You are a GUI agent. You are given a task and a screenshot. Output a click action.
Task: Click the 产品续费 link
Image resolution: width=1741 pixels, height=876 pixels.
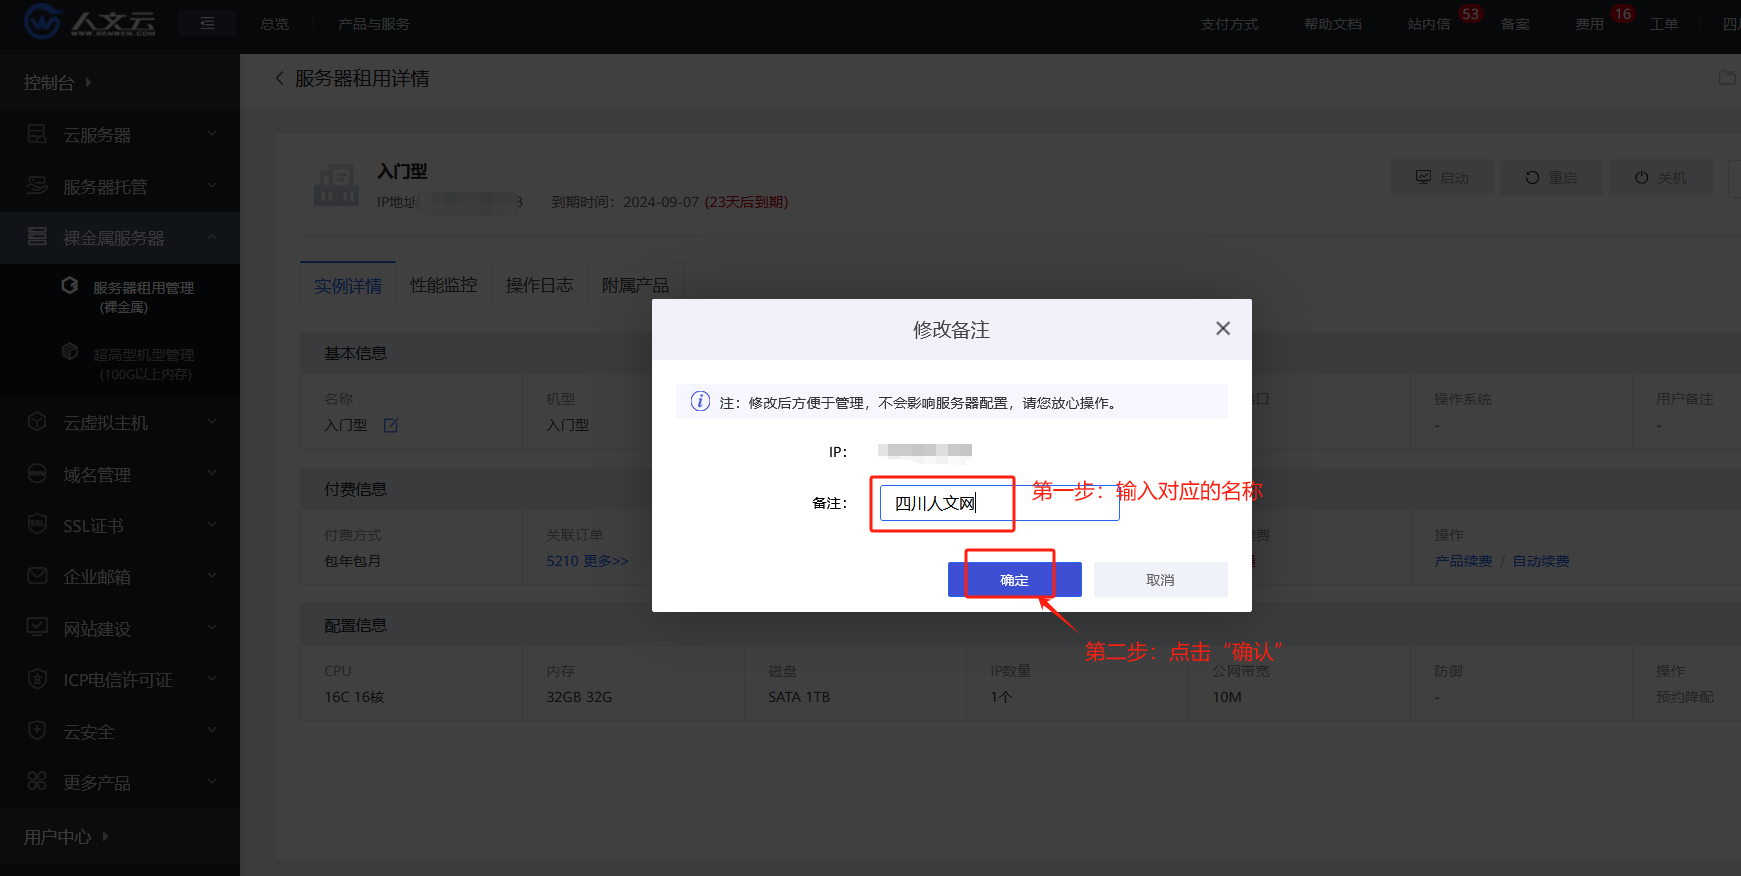pyautogui.click(x=1463, y=561)
